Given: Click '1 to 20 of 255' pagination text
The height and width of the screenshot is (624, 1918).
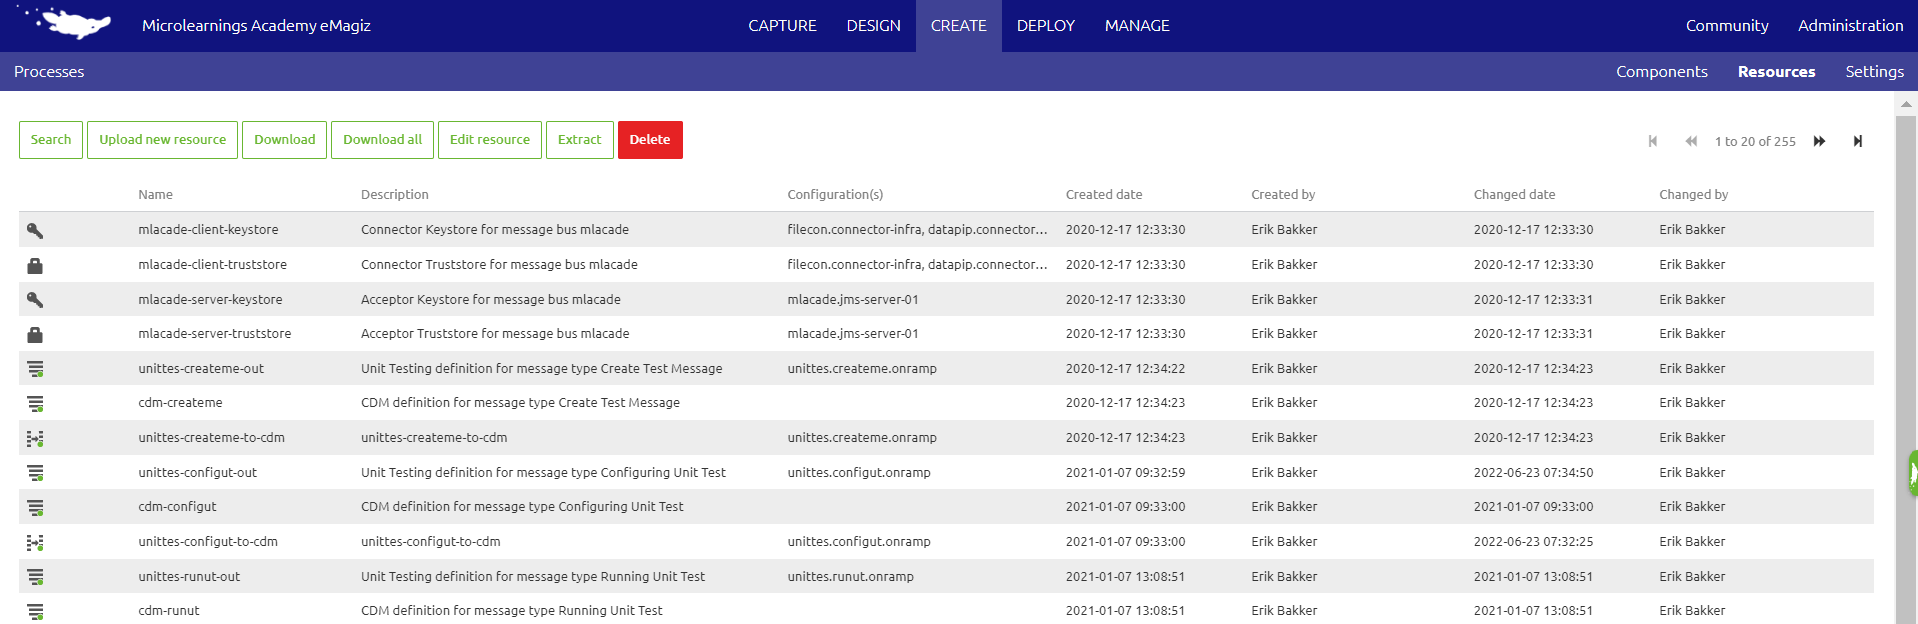Looking at the screenshot, I should [x=1755, y=142].
